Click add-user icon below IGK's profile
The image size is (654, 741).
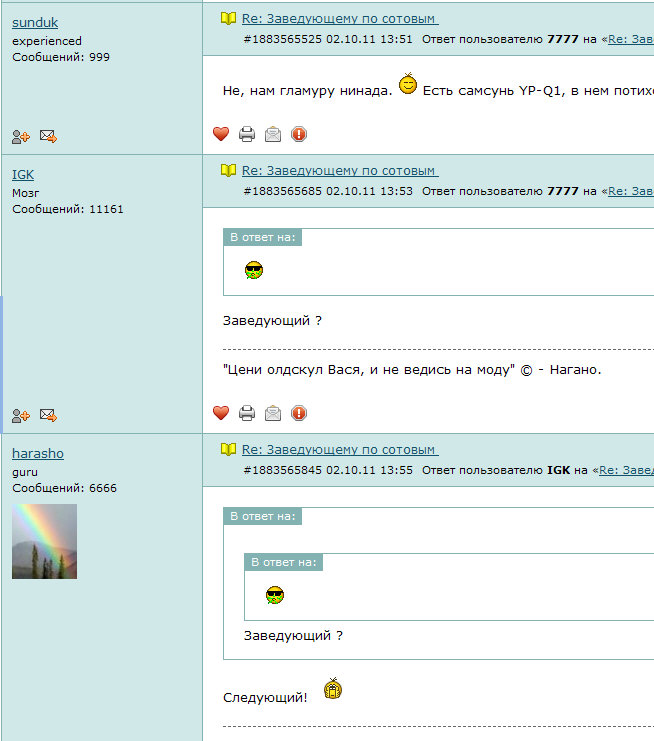21,415
